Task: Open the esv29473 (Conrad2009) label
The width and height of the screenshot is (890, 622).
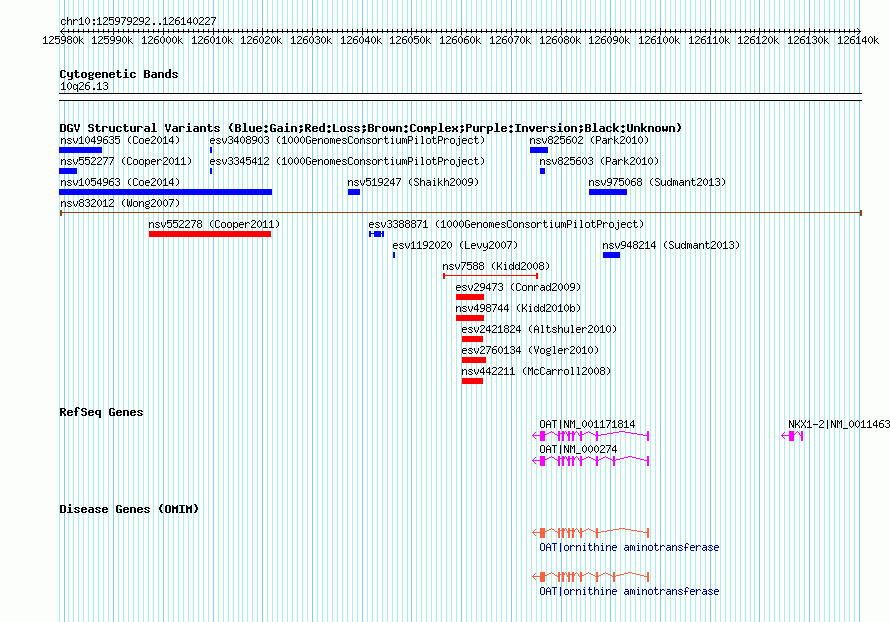Action: point(518,287)
